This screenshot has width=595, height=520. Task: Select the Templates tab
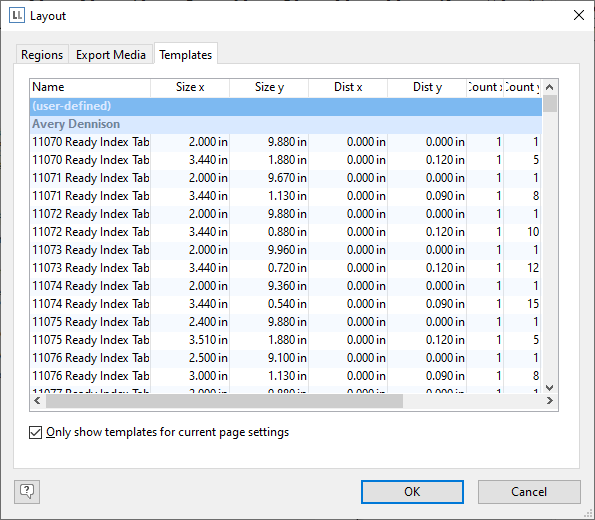186,55
